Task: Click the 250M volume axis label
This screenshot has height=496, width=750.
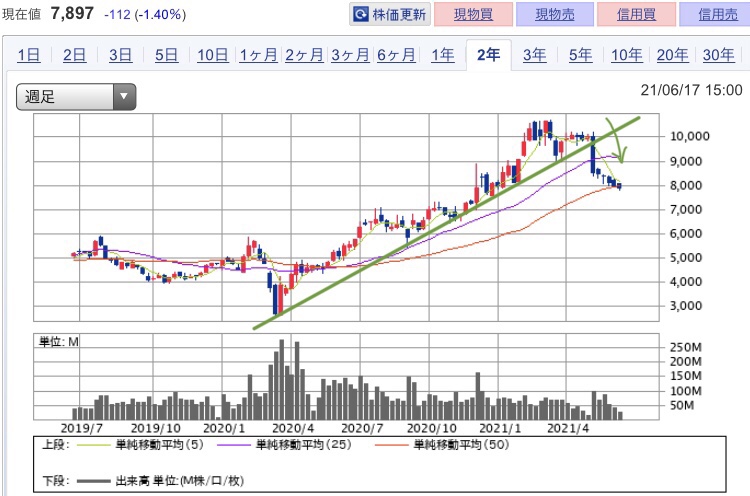Action: [x=685, y=347]
